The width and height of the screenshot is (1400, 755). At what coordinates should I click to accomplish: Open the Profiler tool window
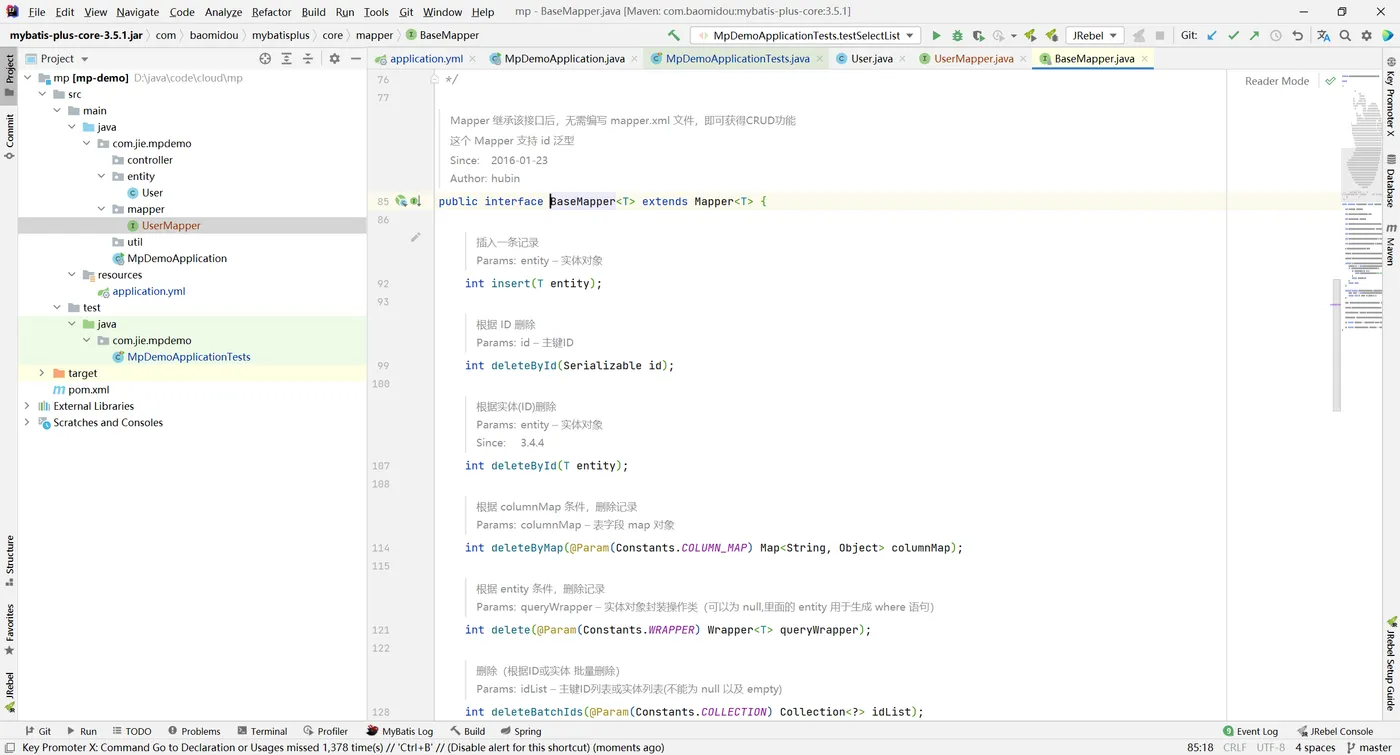click(x=325, y=731)
